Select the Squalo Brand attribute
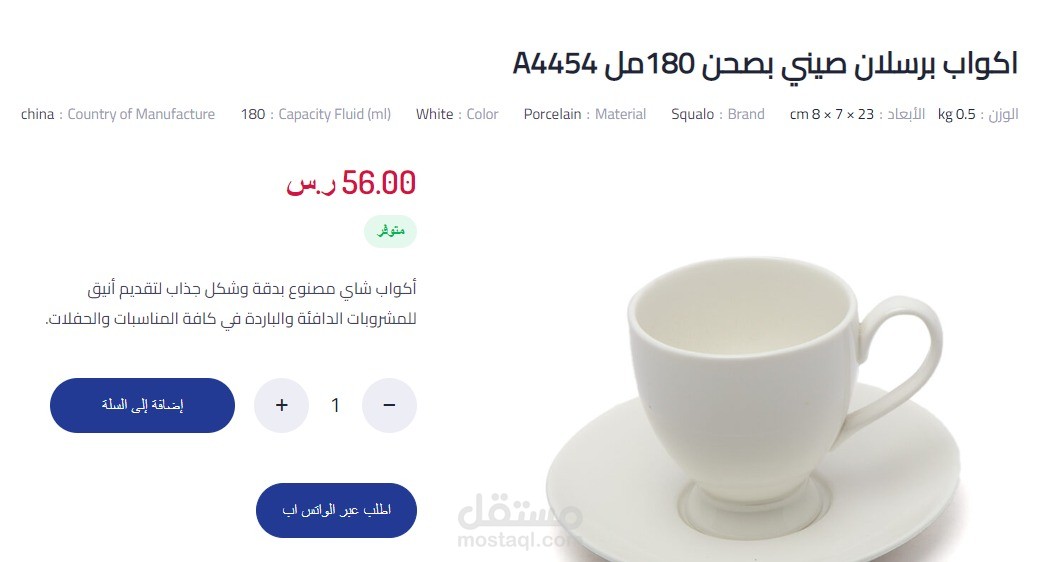The height and width of the screenshot is (562, 1042). click(718, 114)
